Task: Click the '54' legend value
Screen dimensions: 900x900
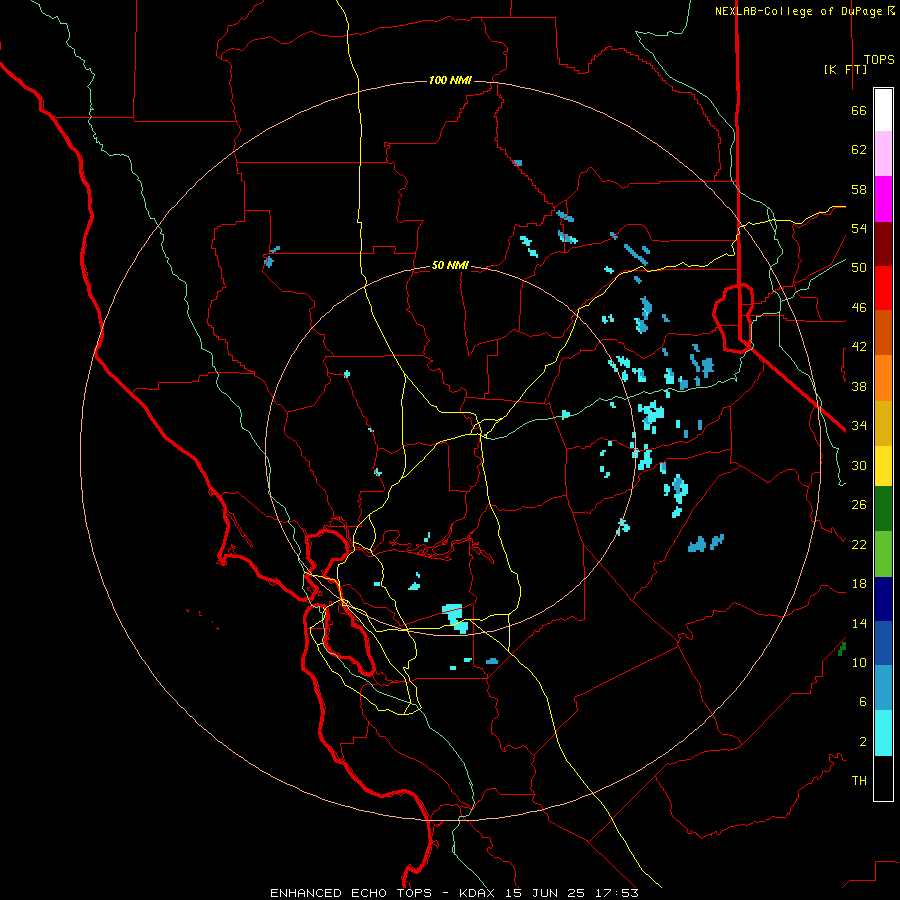Action: click(859, 228)
